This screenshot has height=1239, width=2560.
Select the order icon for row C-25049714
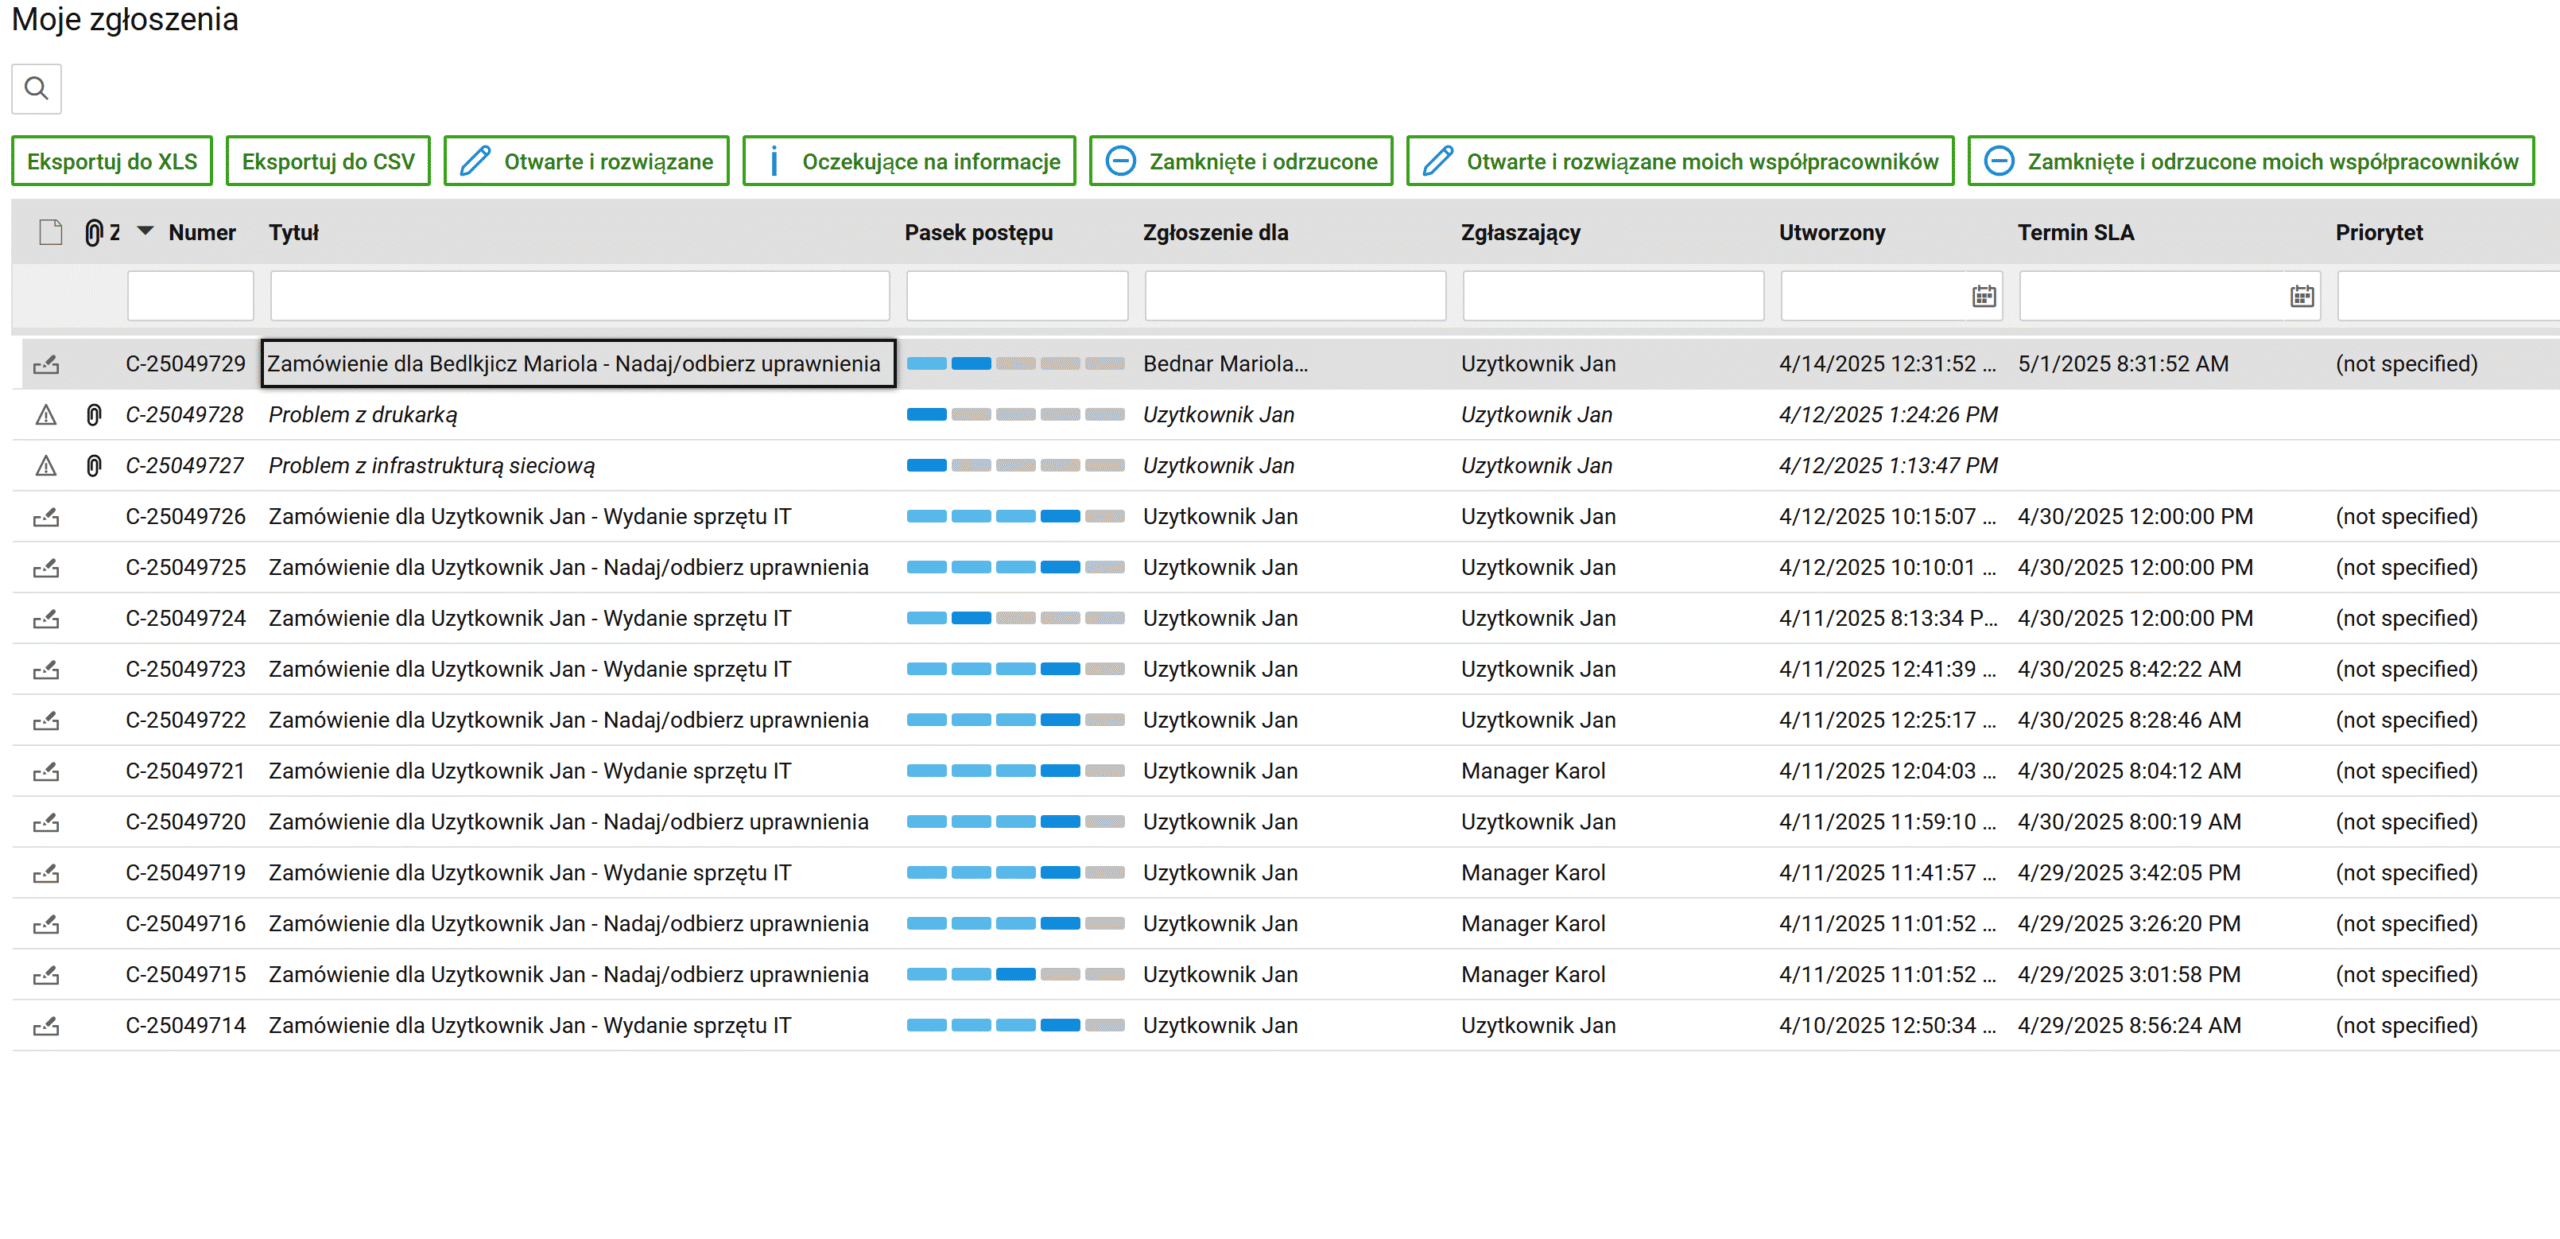tap(46, 1026)
